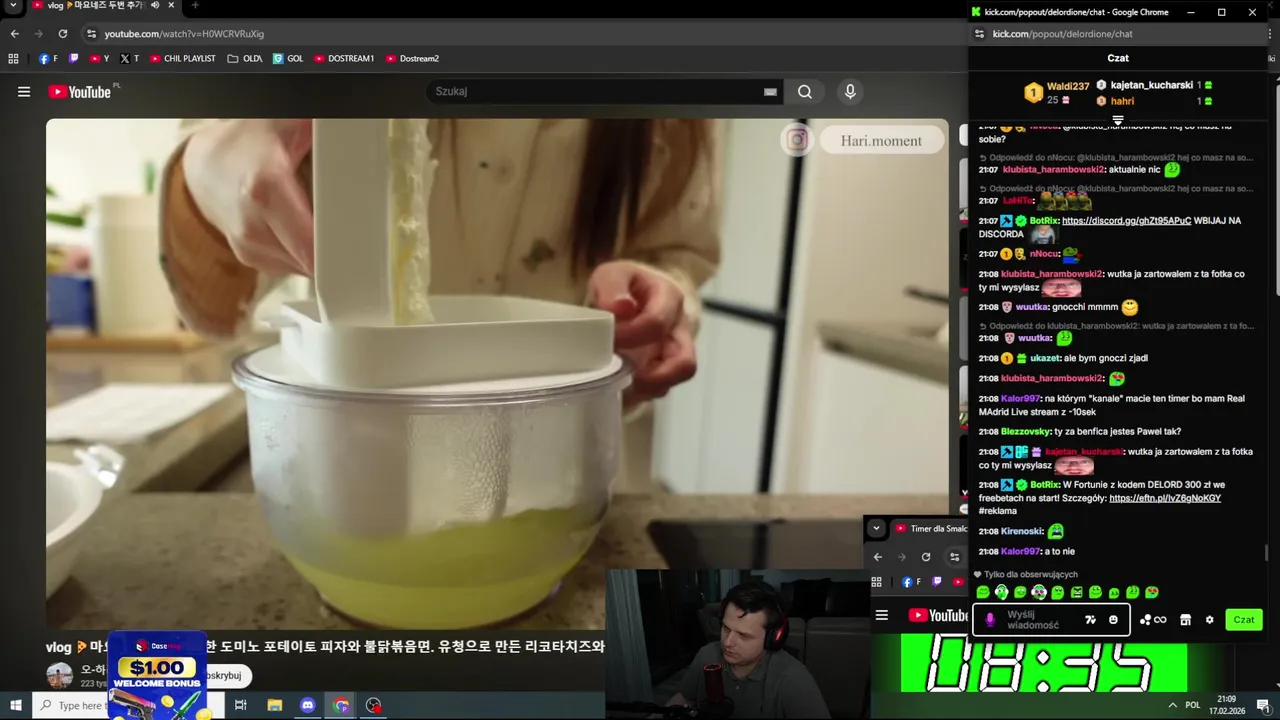1280x720 pixels.
Task: Open the DOSTREAM1 bookmark
Action: tap(344, 59)
